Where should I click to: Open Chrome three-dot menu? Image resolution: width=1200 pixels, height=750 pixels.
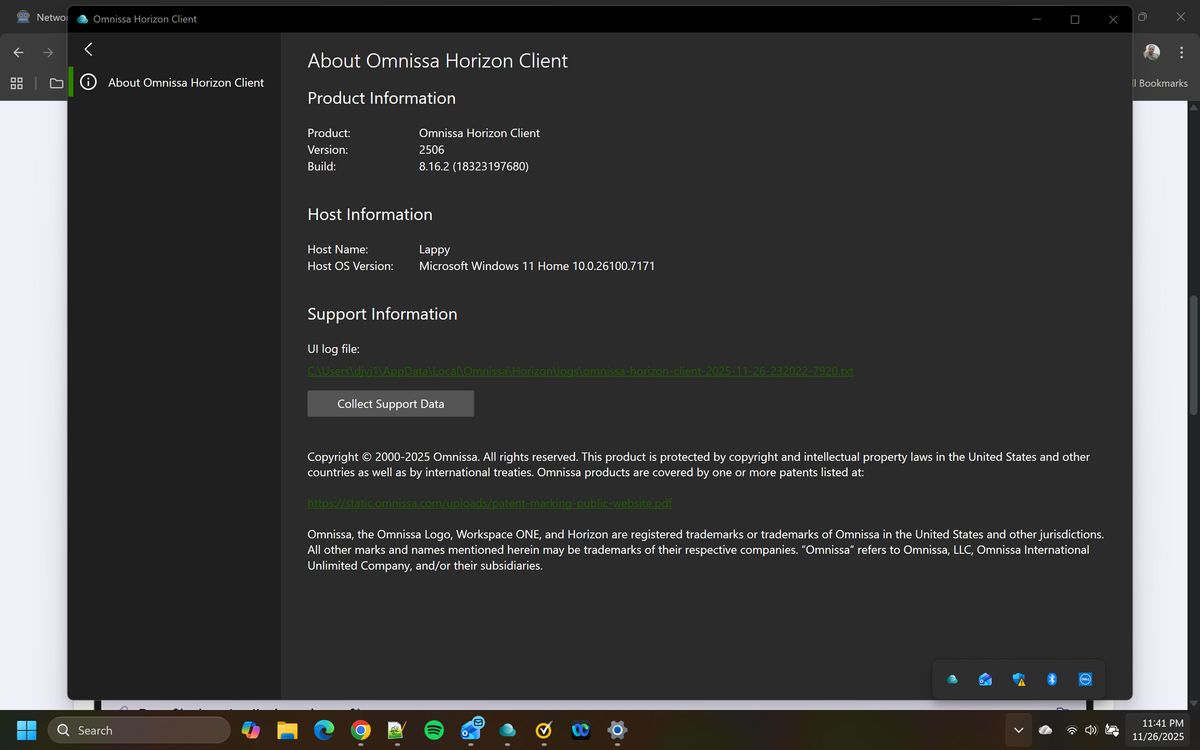[x=1181, y=52]
